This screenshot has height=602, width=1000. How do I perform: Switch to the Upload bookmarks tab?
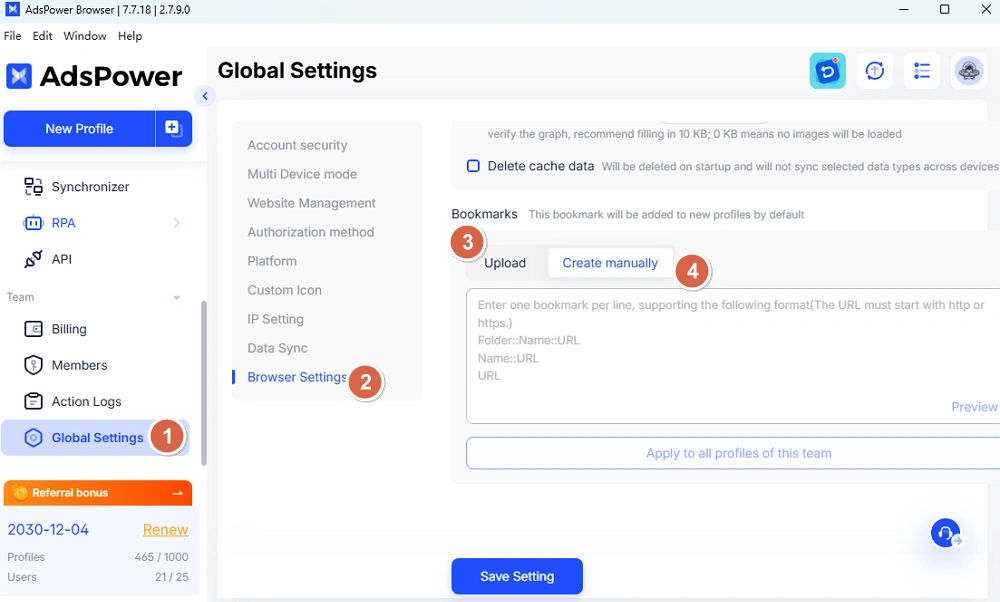505,263
